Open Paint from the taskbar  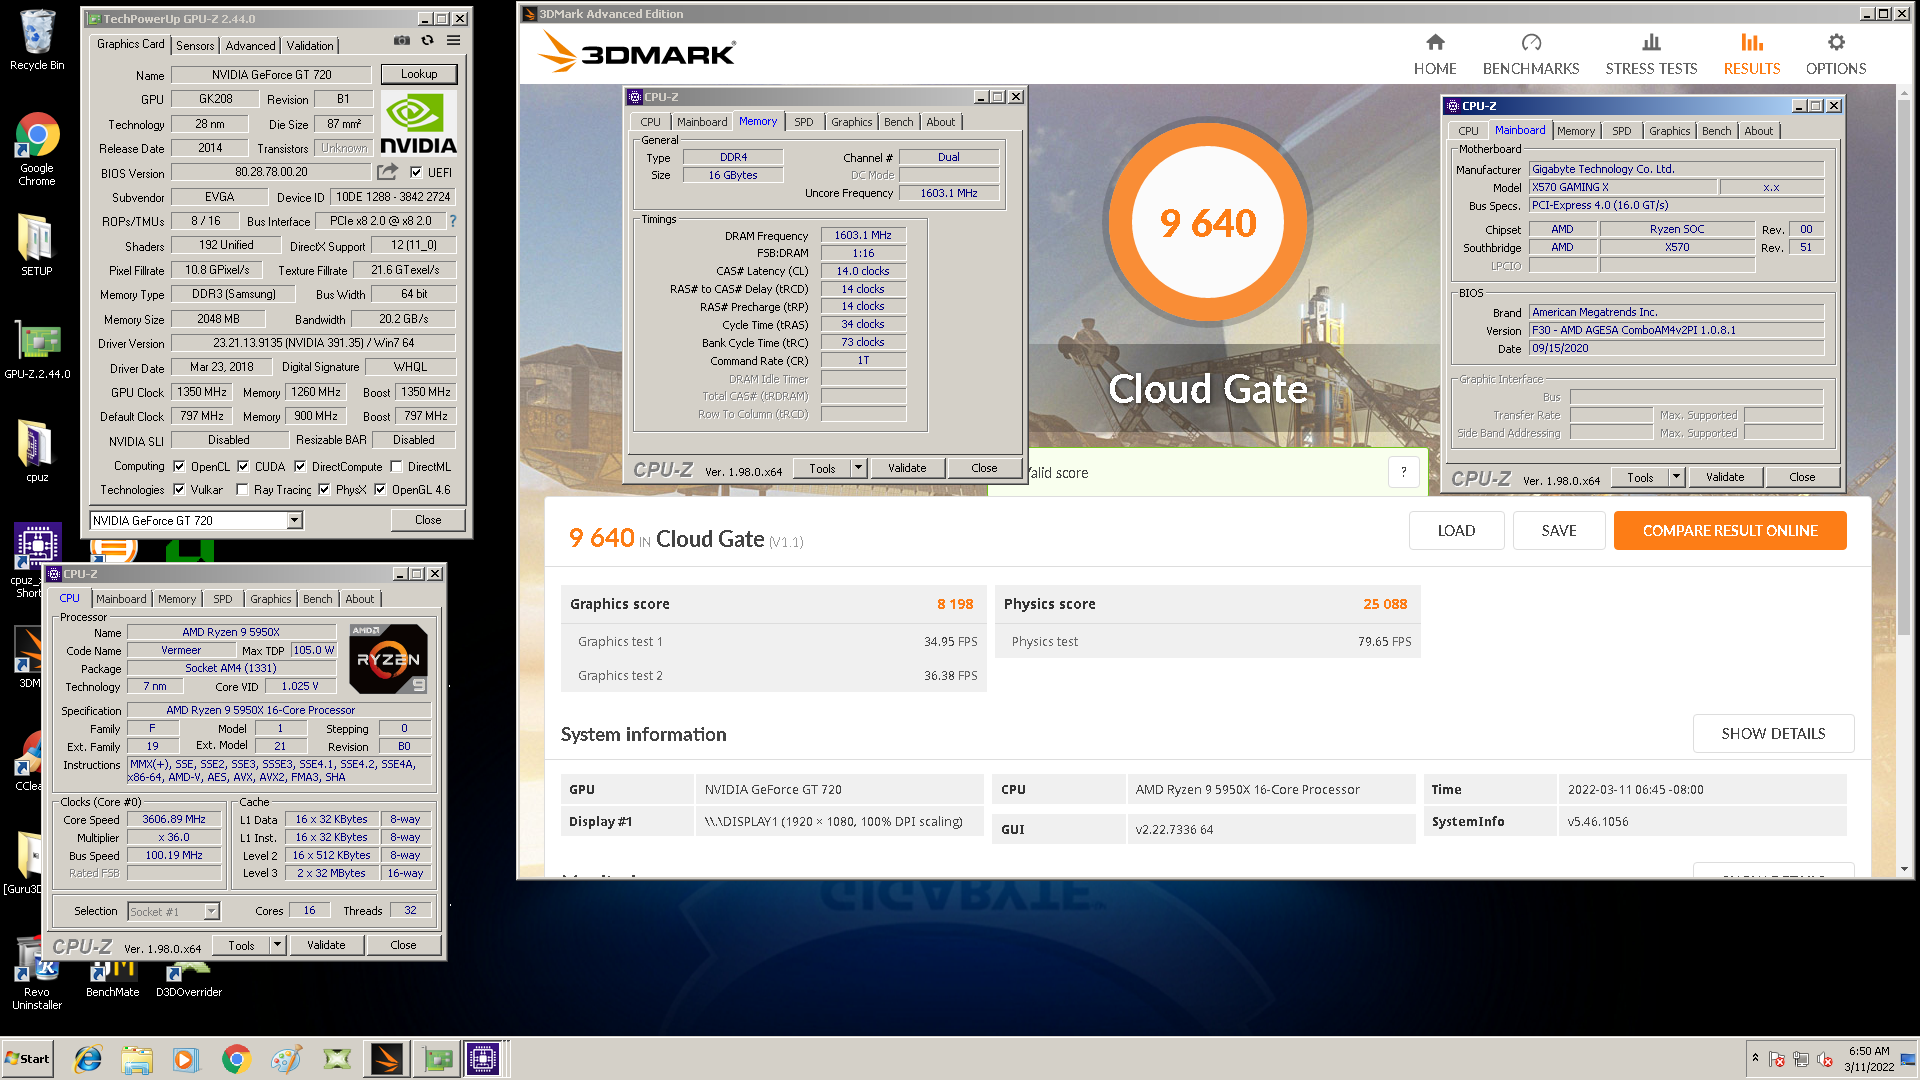286,1059
